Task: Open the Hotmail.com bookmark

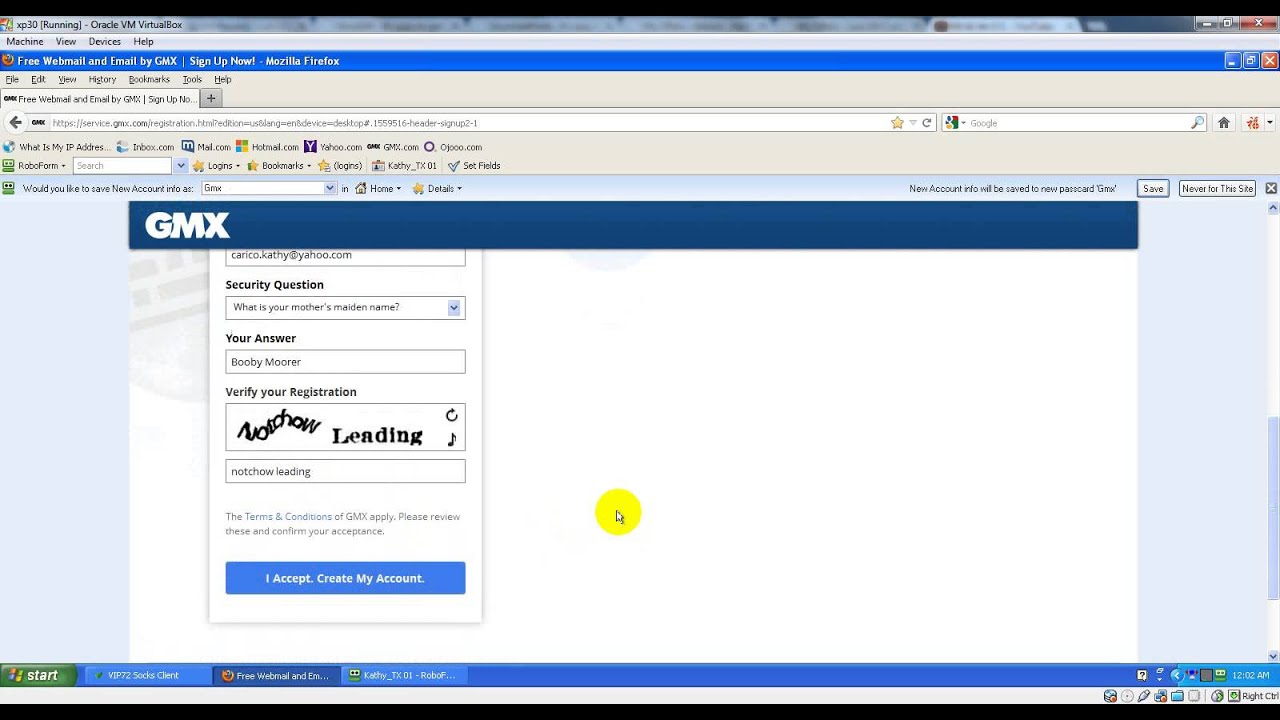Action: tap(268, 147)
